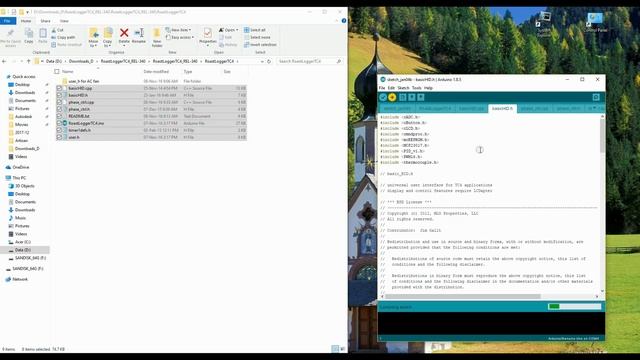Uncheck the timer1defs.h file checkbox
The height and width of the screenshot is (360, 640).
(x=59, y=130)
